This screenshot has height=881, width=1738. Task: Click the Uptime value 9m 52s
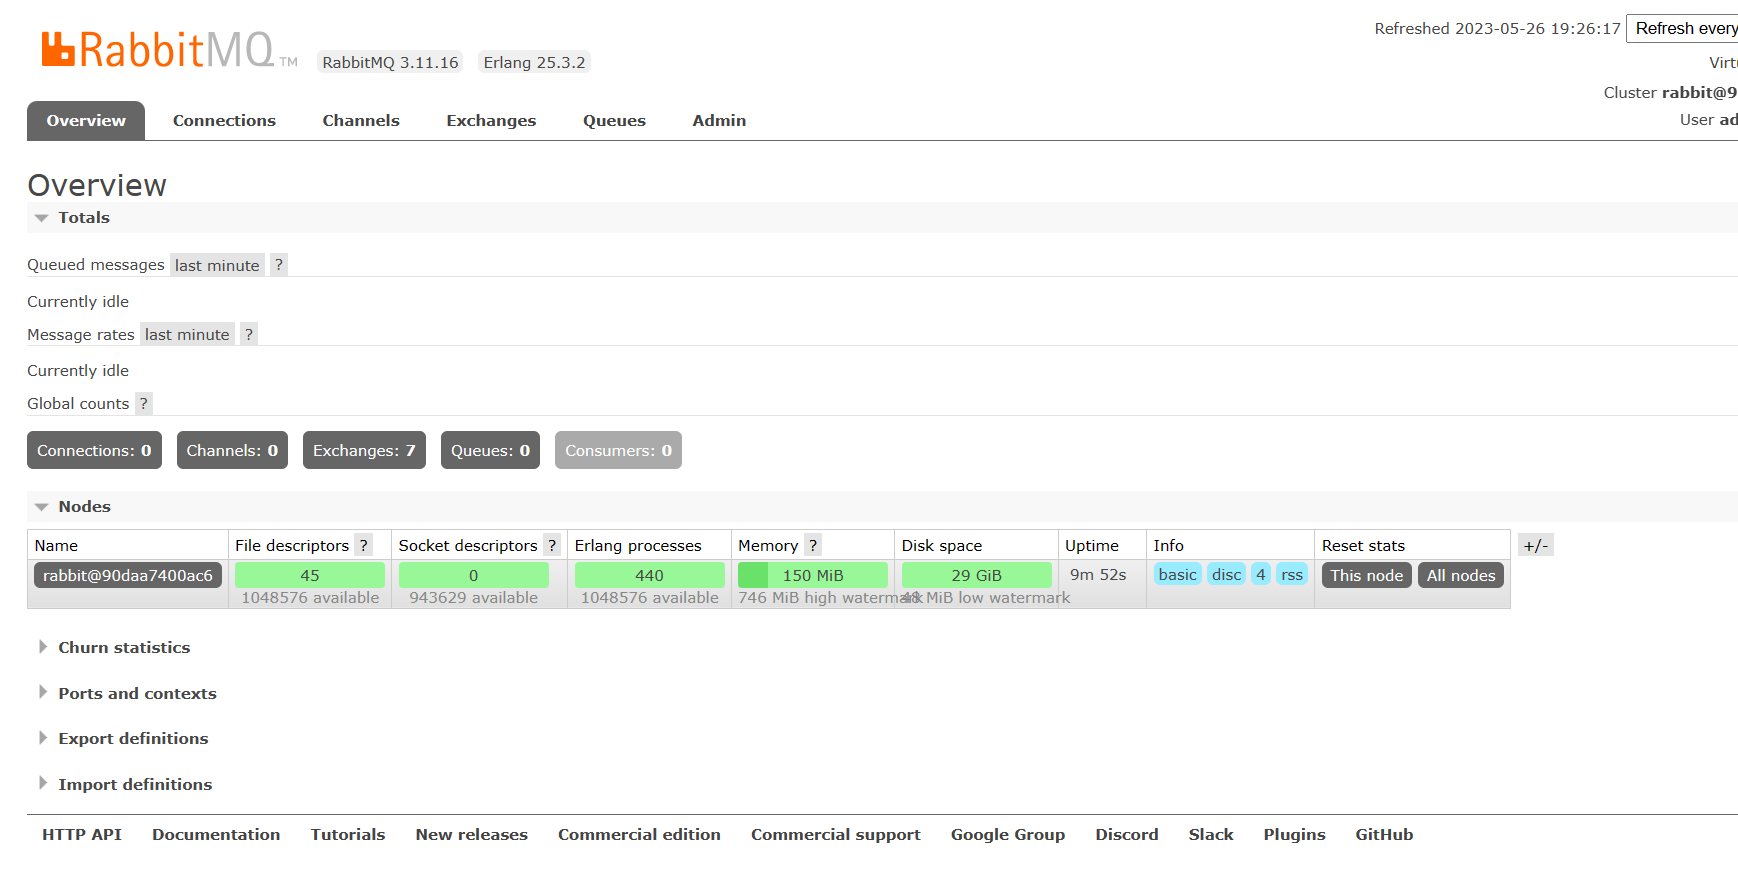[x=1098, y=574]
